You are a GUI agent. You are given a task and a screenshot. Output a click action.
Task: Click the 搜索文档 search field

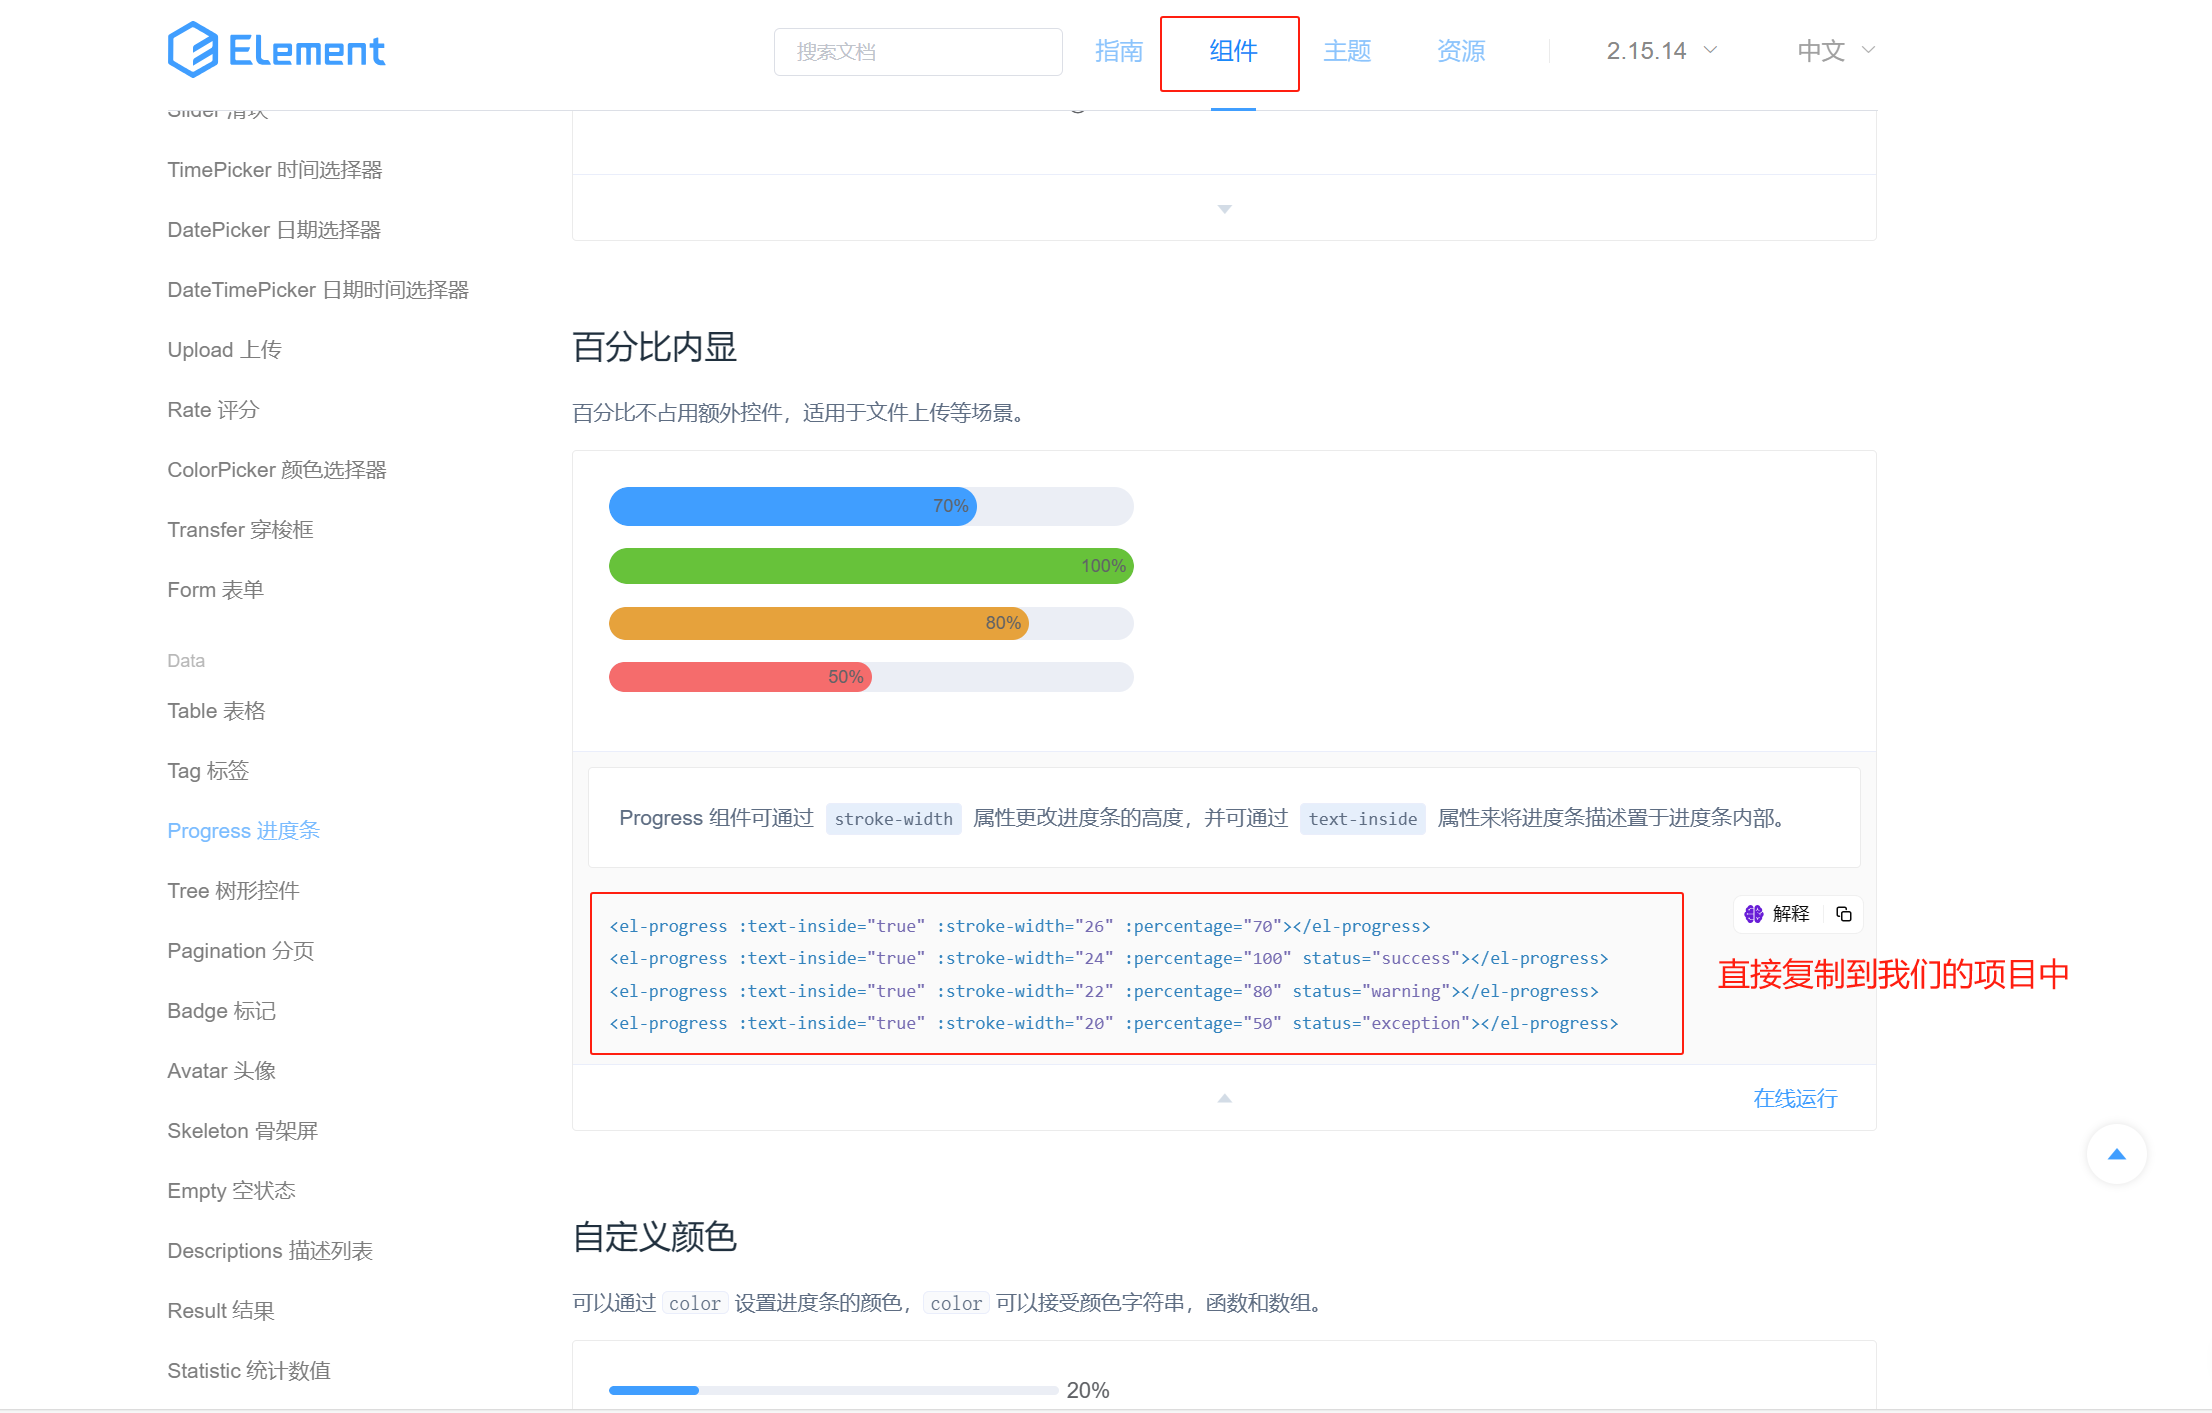[x=917, y=51]
